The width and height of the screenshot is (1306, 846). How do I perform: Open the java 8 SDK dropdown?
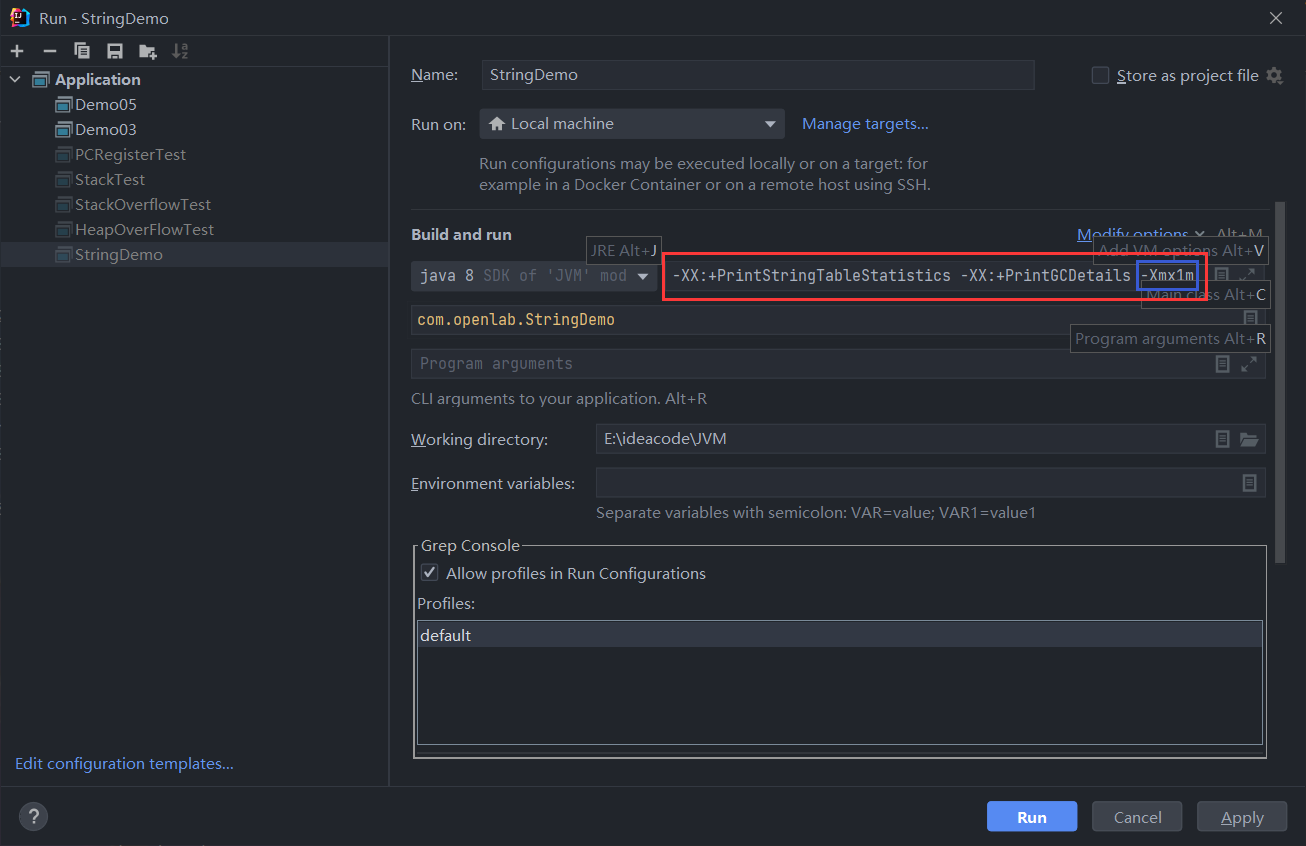click(534, 276)
